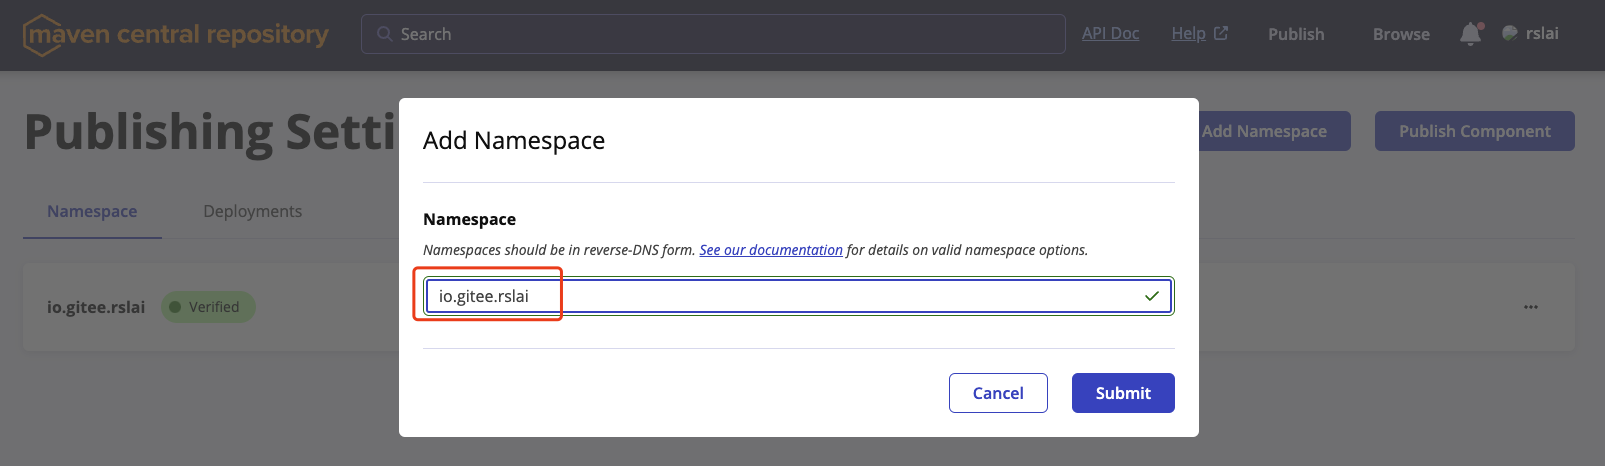Switch to the Namespace tab
This screenshot has width=1605, height=466.
pos(92,211)
